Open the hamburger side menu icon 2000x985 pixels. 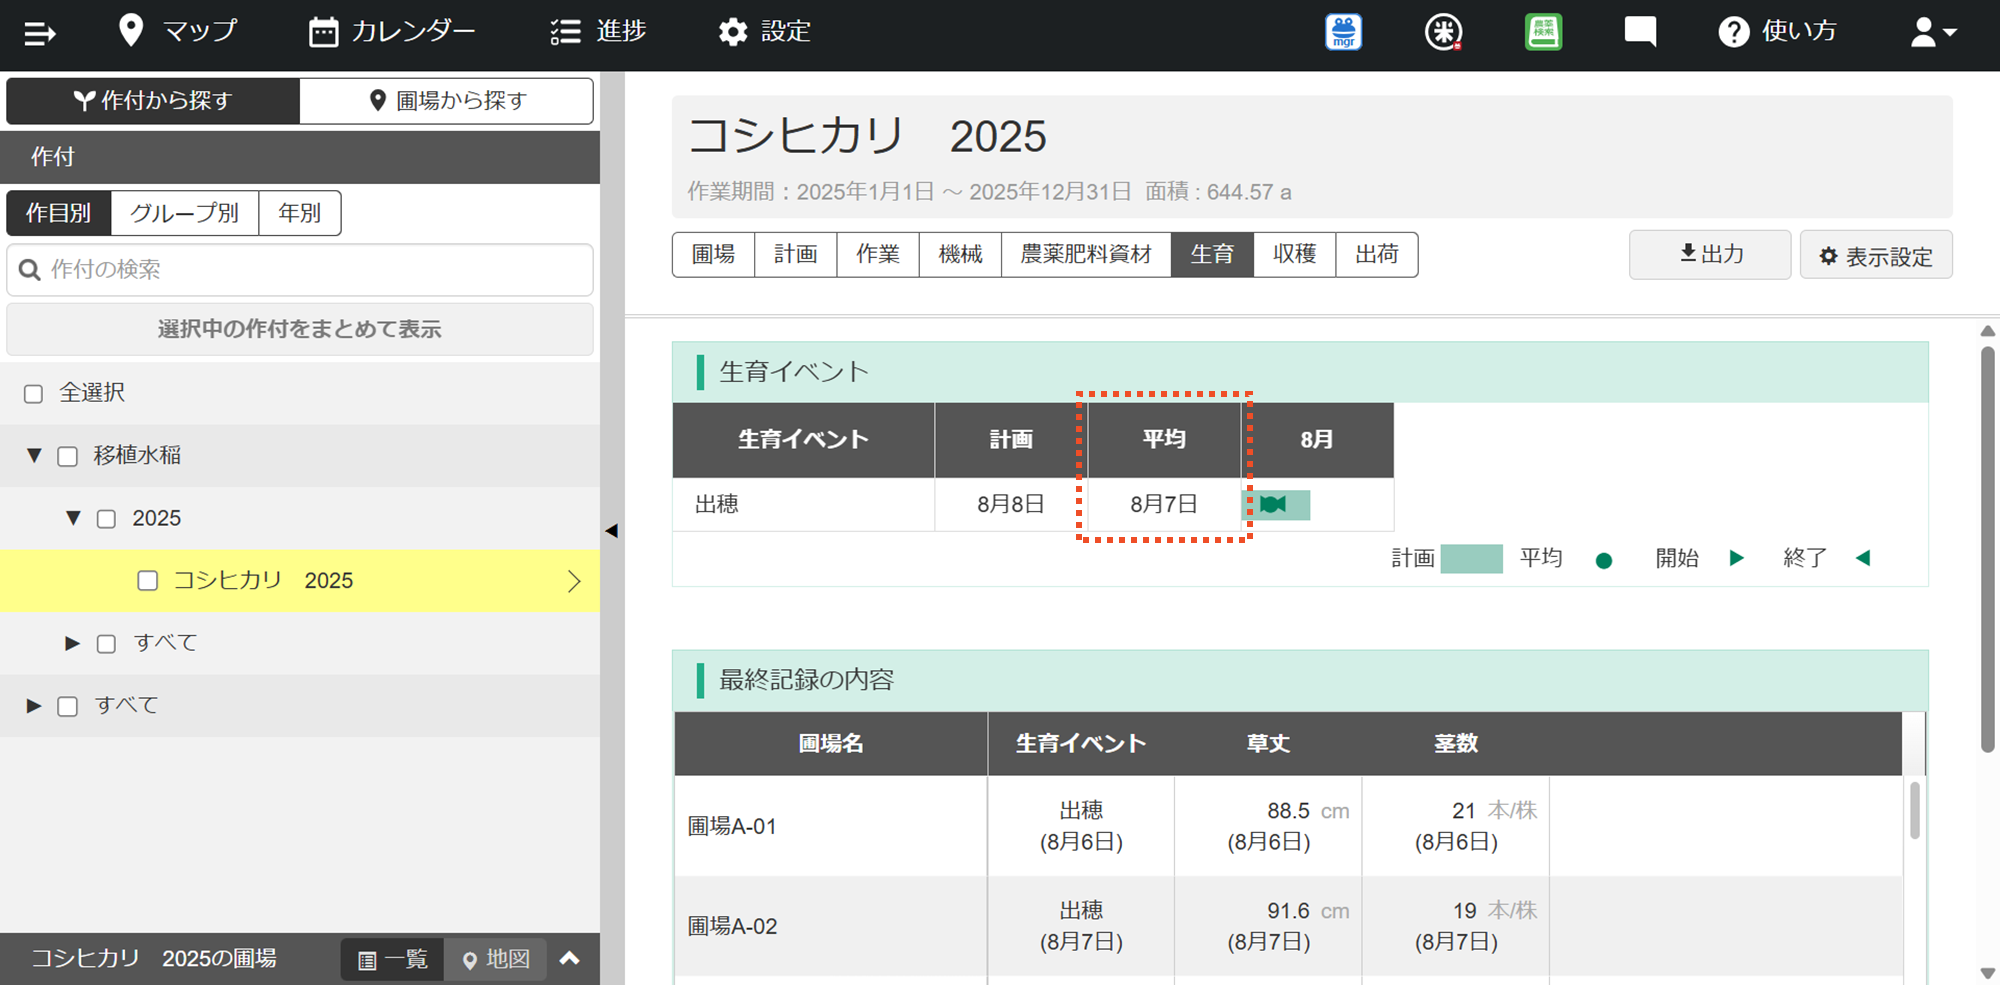click(40, 33)
